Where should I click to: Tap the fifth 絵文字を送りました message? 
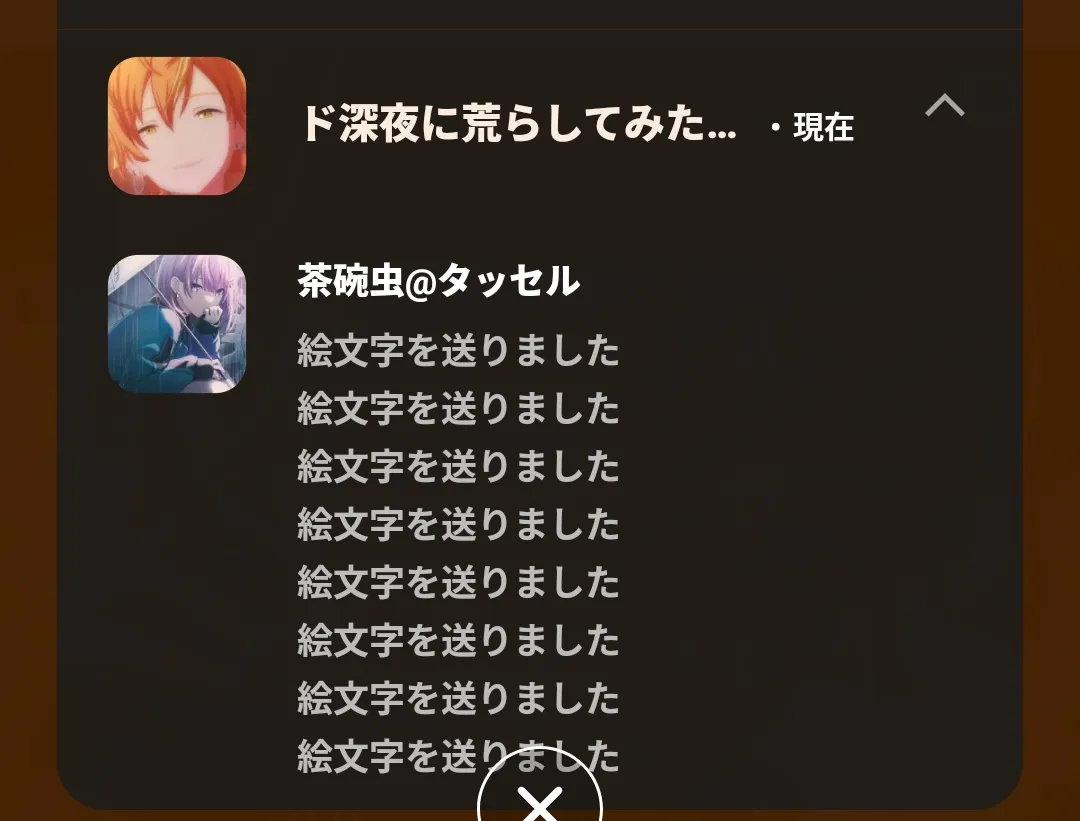click(458, 582)
